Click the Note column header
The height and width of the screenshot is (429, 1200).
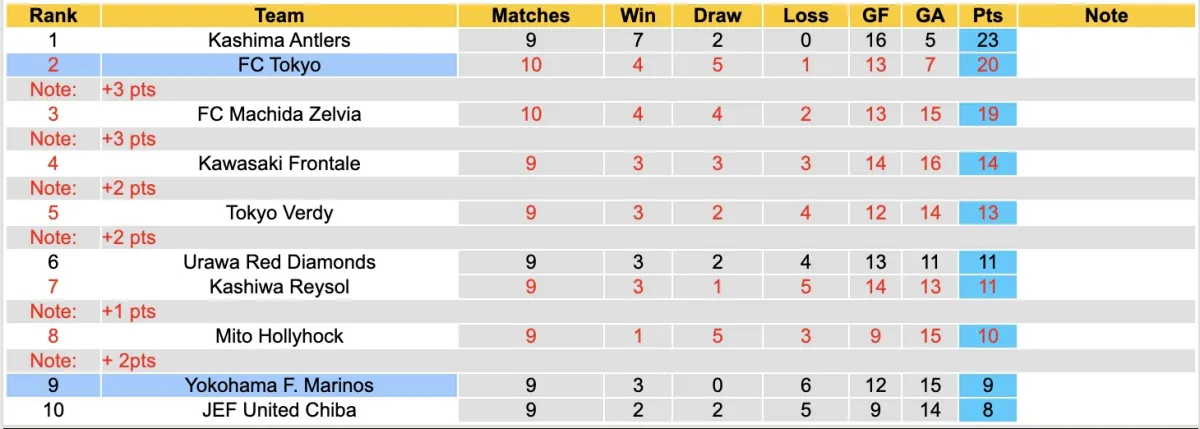click(x=1105, y=16)
